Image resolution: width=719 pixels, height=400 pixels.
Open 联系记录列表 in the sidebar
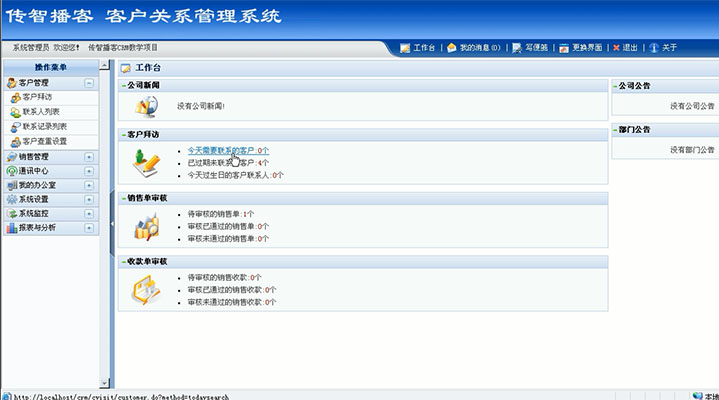44,127
